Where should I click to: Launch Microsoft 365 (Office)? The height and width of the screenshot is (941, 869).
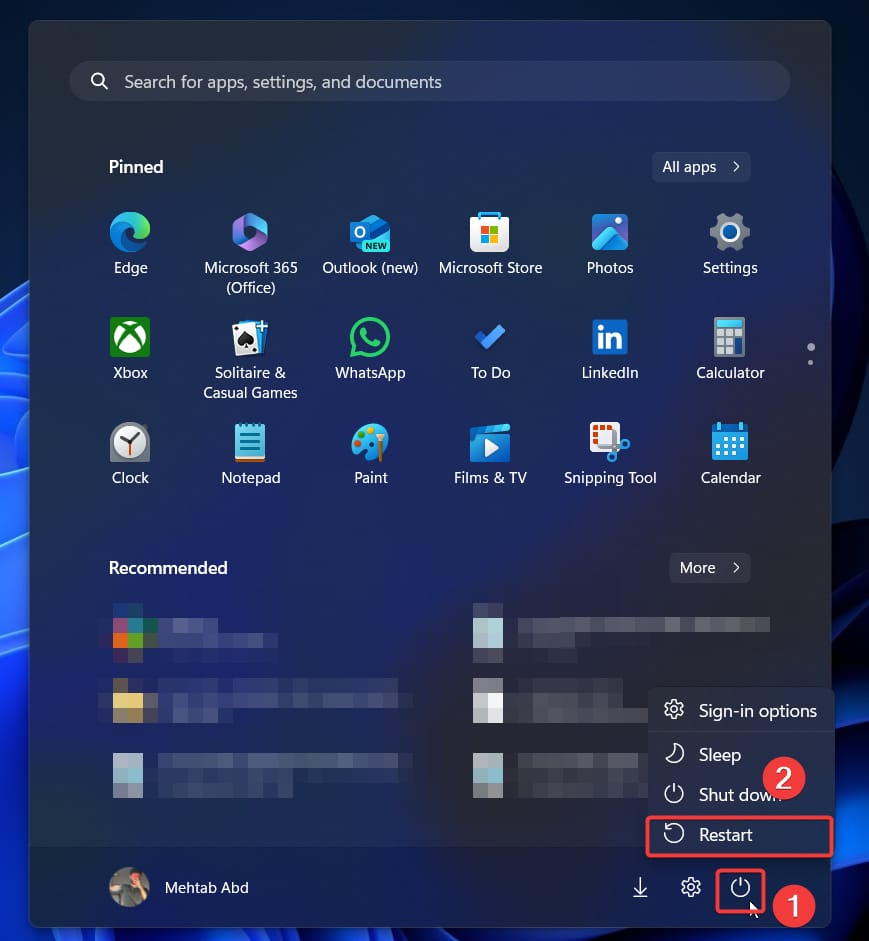pos(250,252)
